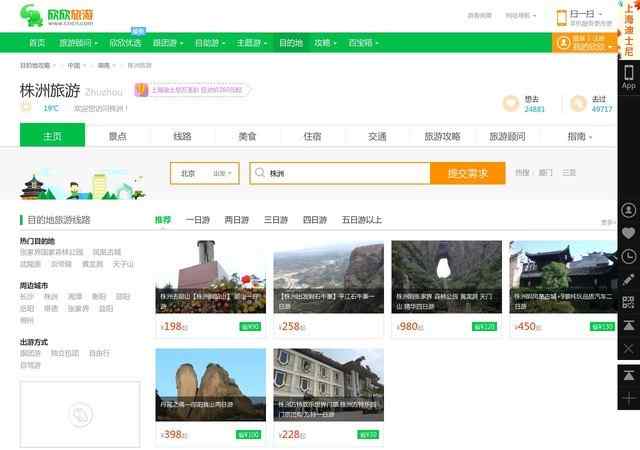The width and height of the screenshot is (640, 450).
Task: Click the 想去 heart icon
Action: coord(510,103)
